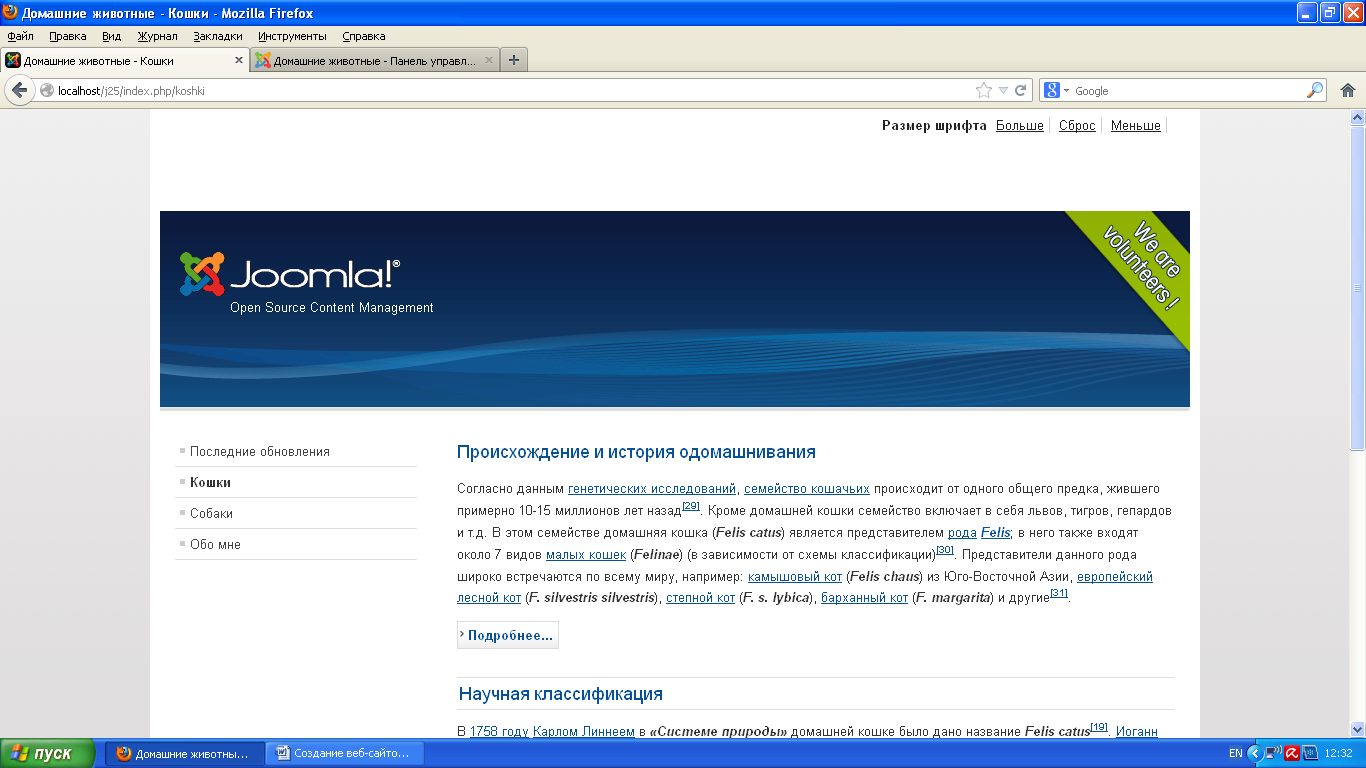Image resolution: width=1366 pixels, height=768 pixels.
Task: Open 'Последние обновления' sidebar menu item
Action: (x=260, y=452)
